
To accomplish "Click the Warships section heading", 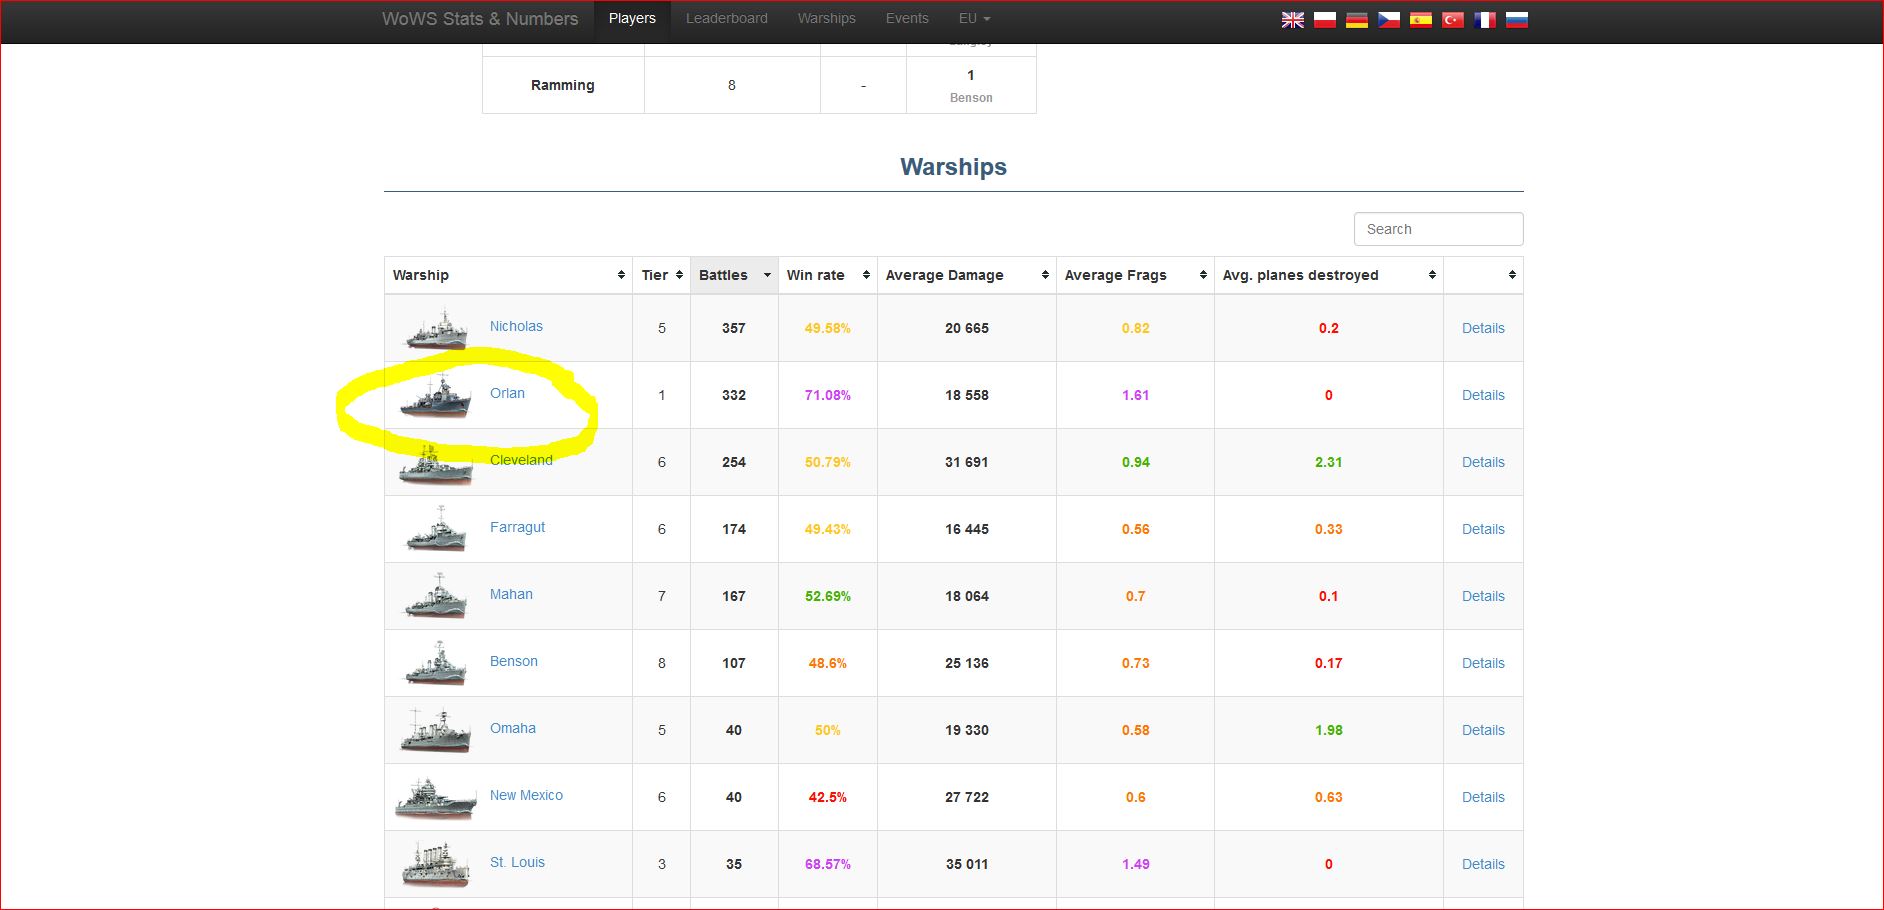I will 953,167.
